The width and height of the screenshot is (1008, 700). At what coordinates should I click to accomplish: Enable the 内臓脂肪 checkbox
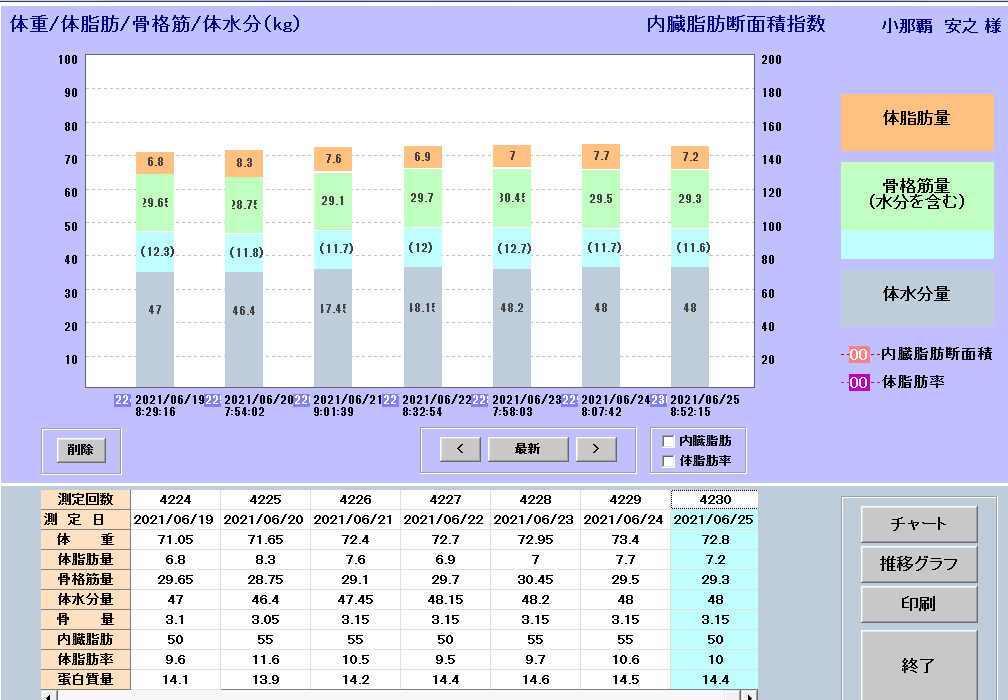[x=668, y=441]
